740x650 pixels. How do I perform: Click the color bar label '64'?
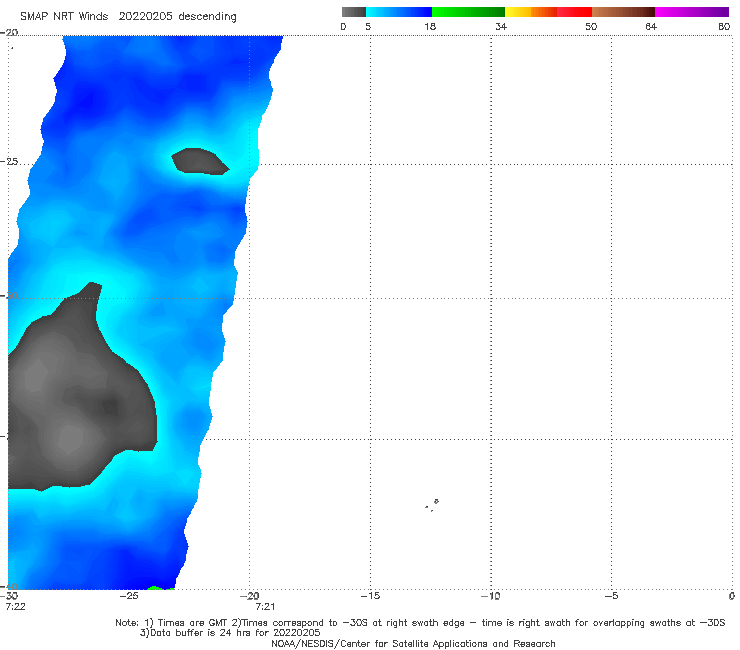[x=651, y=27]
